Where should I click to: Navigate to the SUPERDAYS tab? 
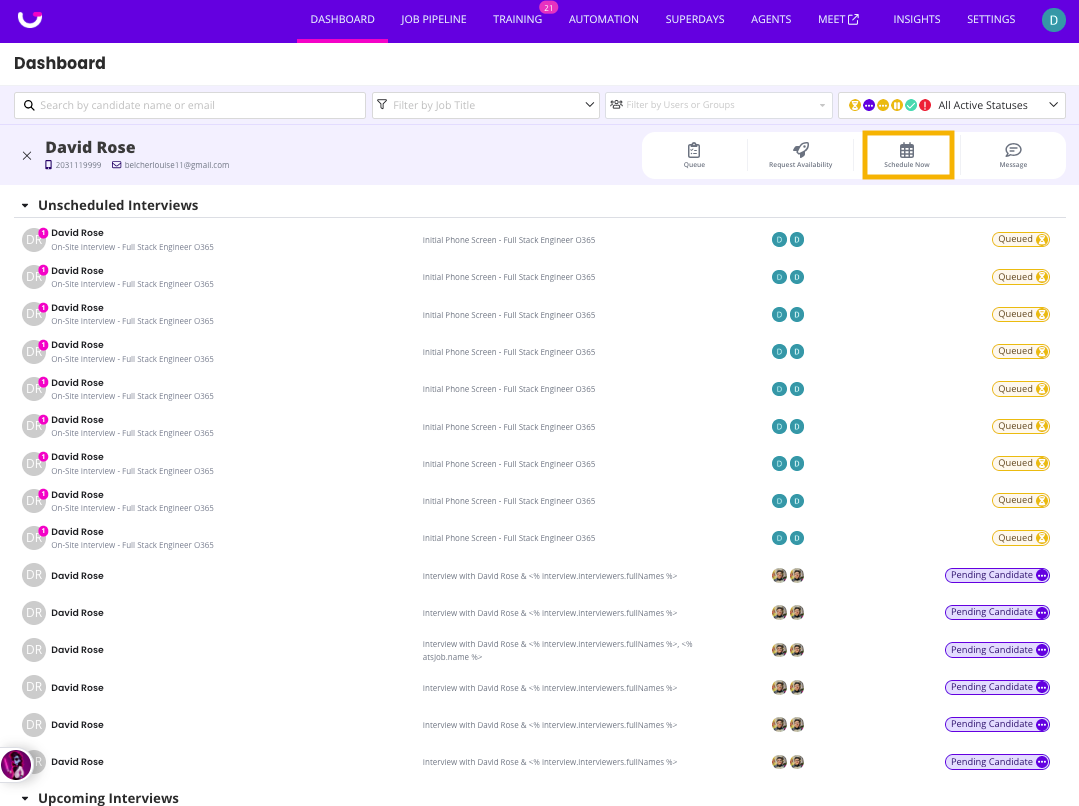(694, 19)
